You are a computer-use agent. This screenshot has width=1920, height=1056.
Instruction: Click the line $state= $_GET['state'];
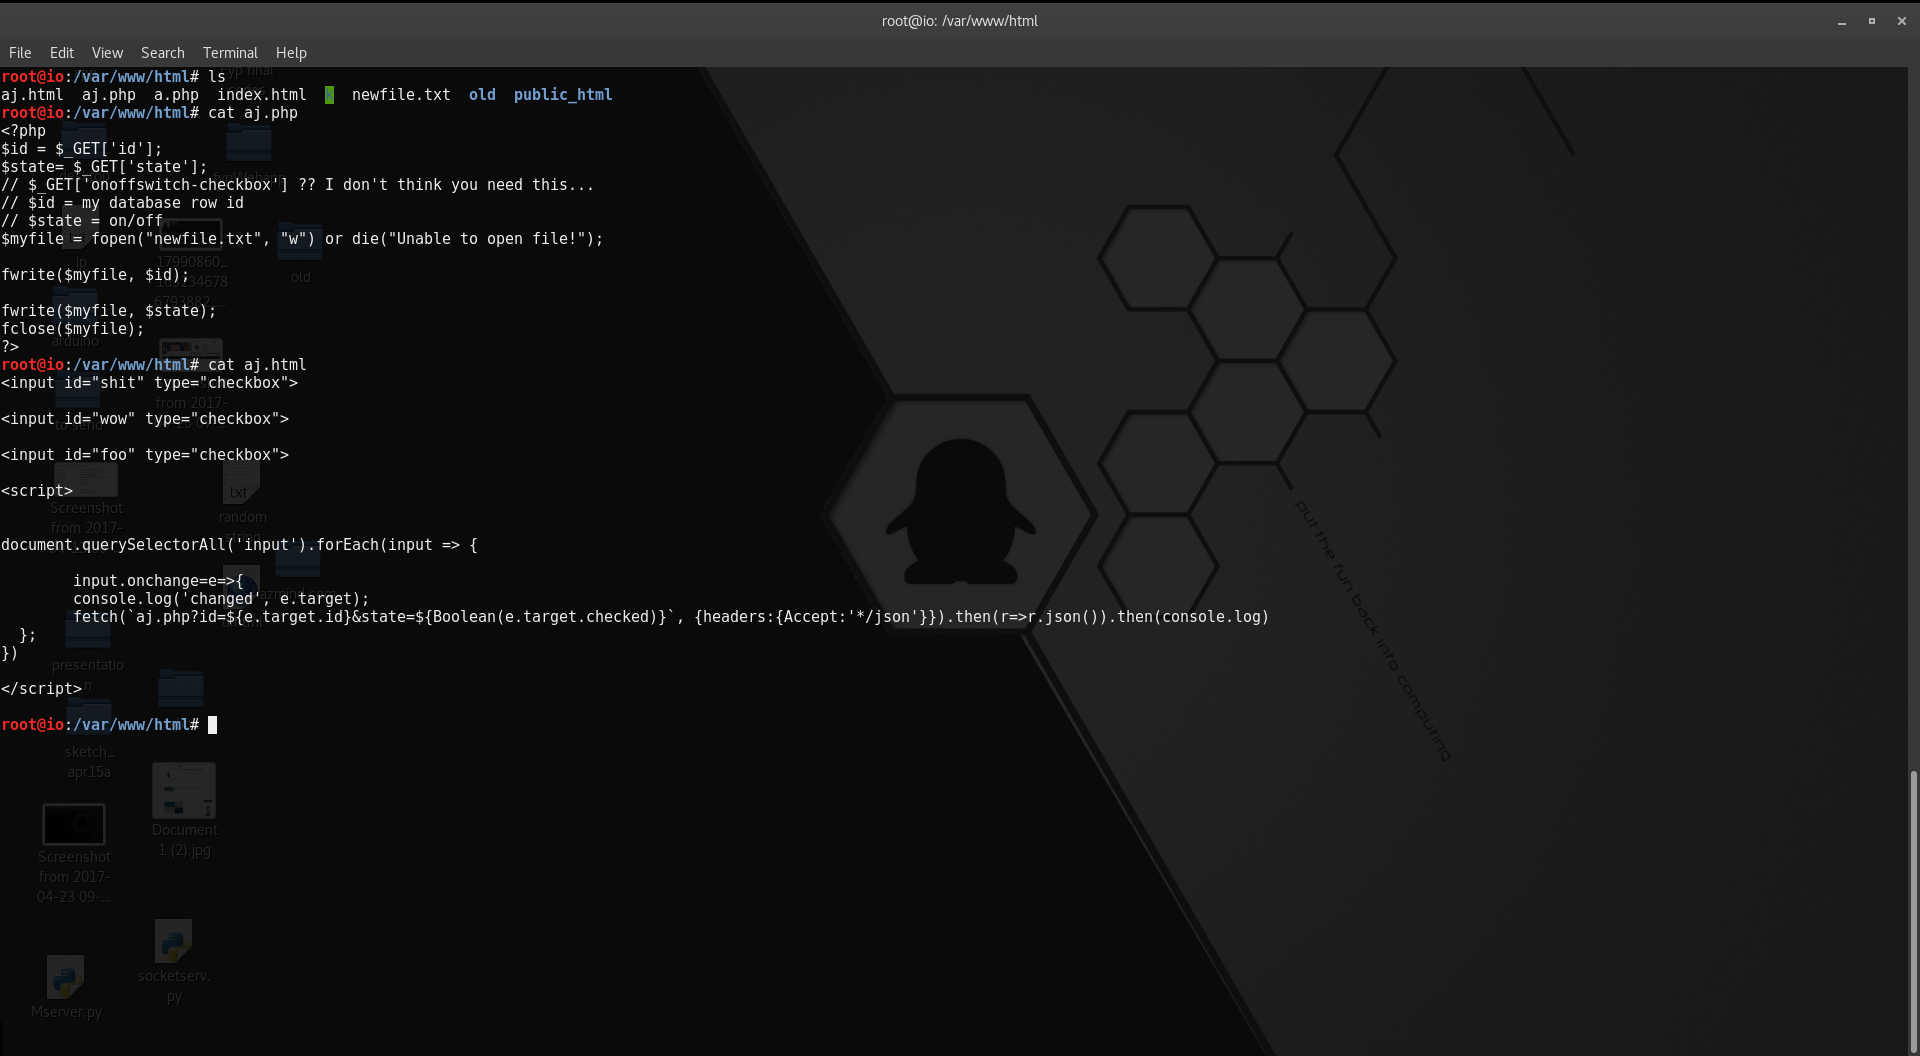point(104,167)
